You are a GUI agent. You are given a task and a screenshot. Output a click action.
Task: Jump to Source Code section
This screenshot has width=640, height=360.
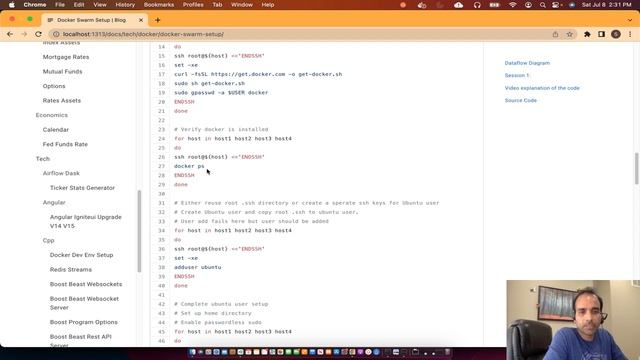(520, 100)
